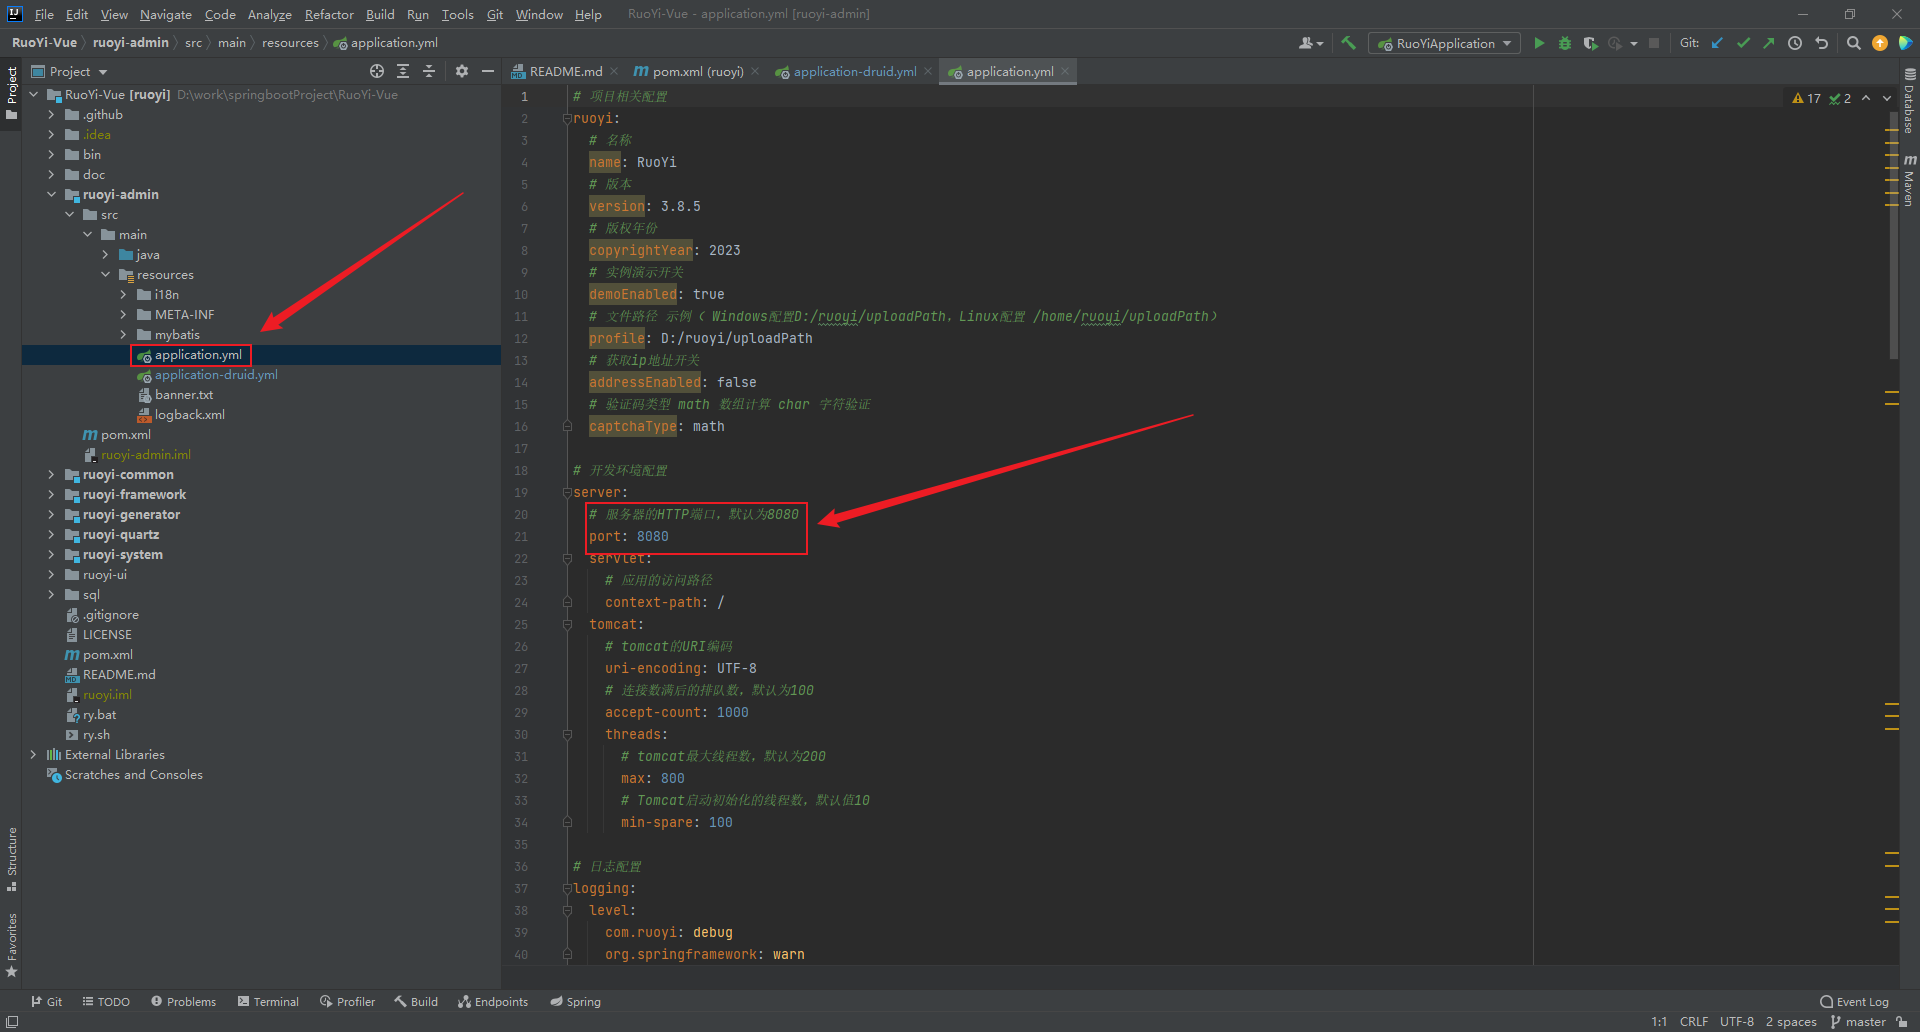1920x1032 pixels.
Task: Commit changes with the green checkmark icon
Action: coord(1743,43)
